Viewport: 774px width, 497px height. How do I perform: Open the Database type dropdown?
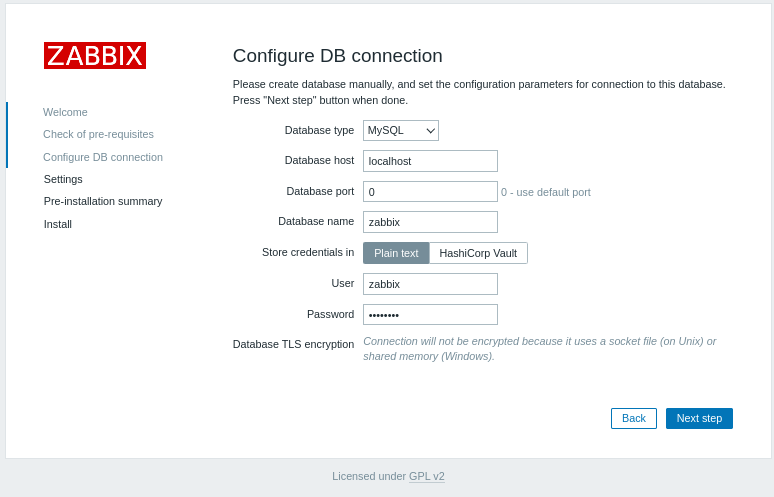pos(401,131)
